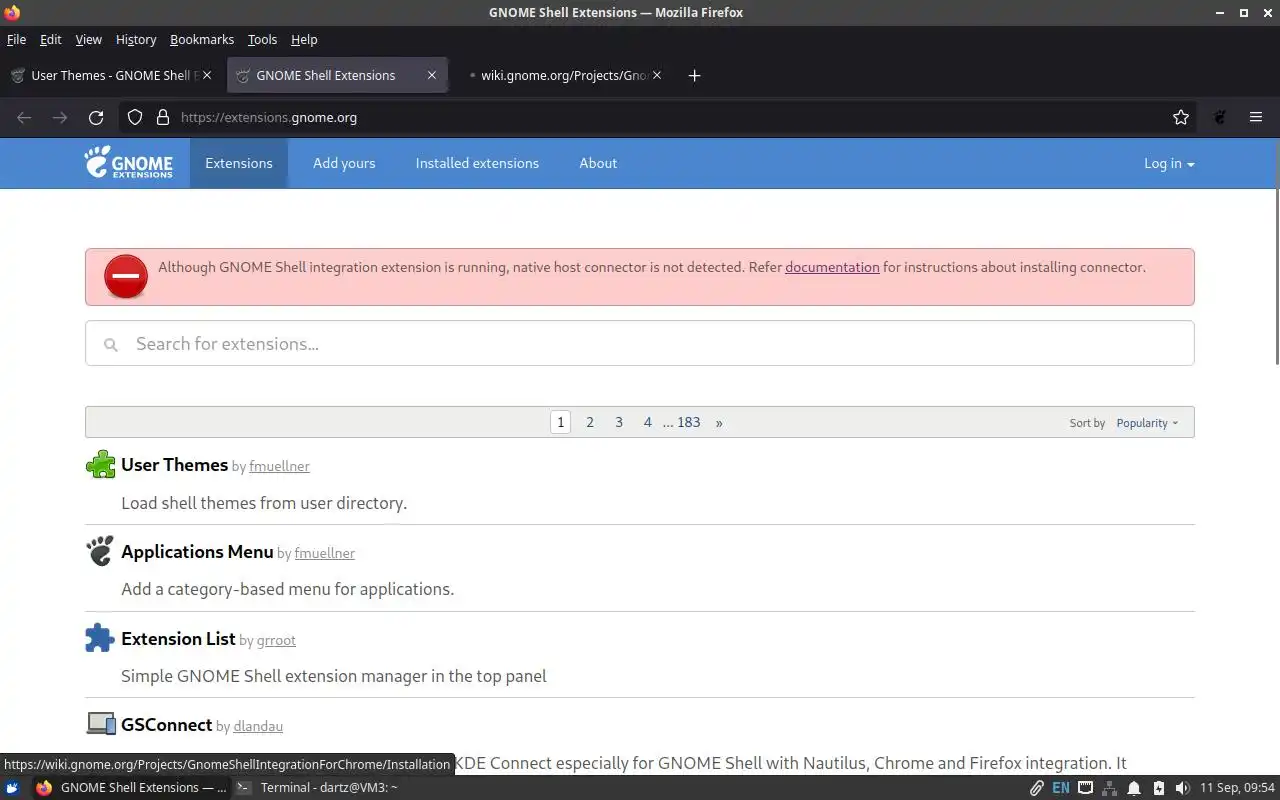The width and height of the screenshot is (1280, 800).
Task: Open the History menu
Action: (136, 39)
